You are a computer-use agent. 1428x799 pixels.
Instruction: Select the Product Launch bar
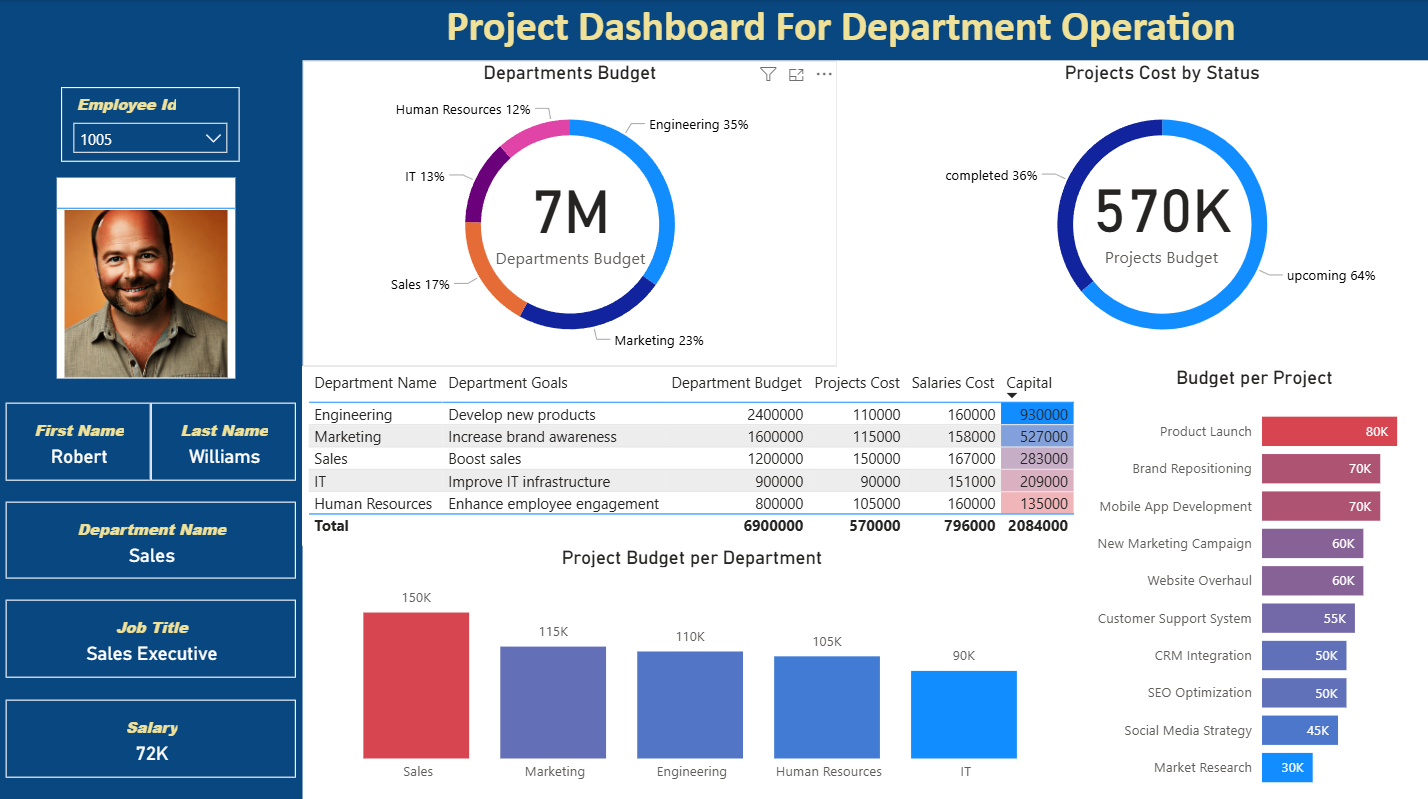coord(1328,432)
